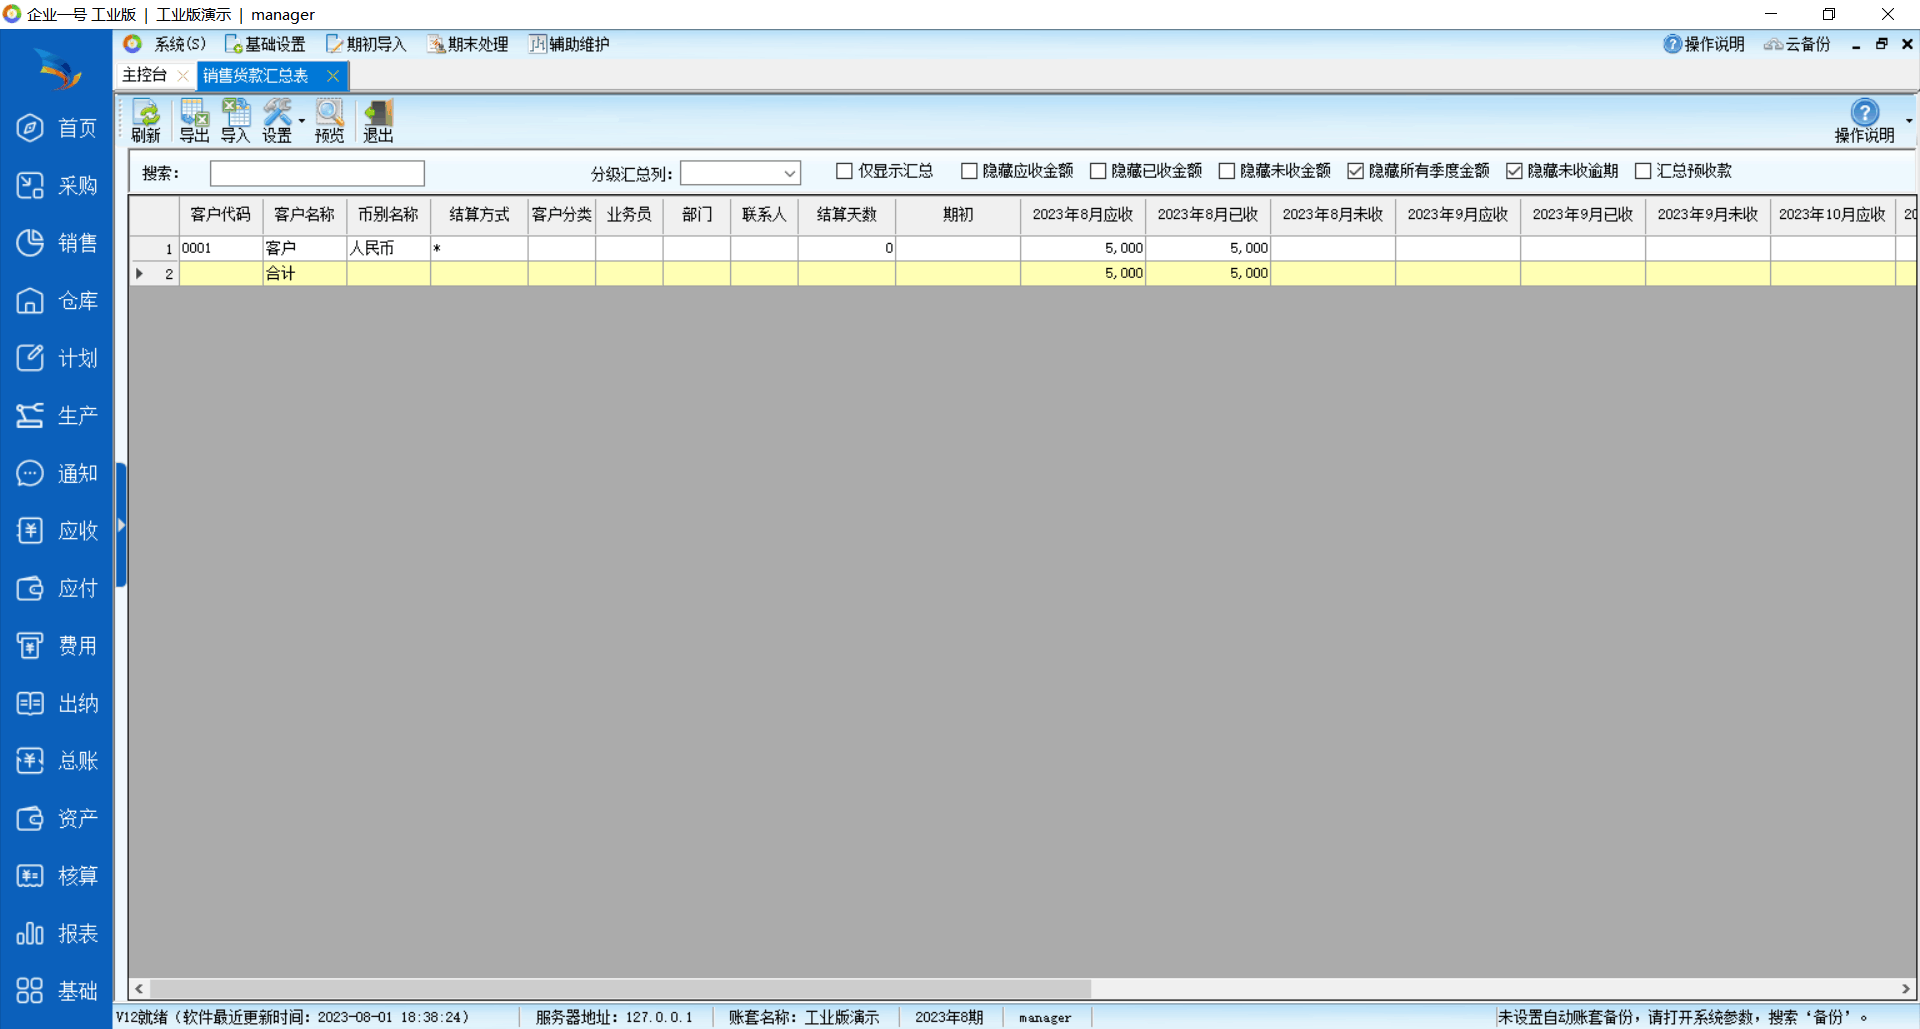This screenshot has height=1029, width=1920.
Task: Click the 刷新 refresh toolbar icon
Action: 146,121
